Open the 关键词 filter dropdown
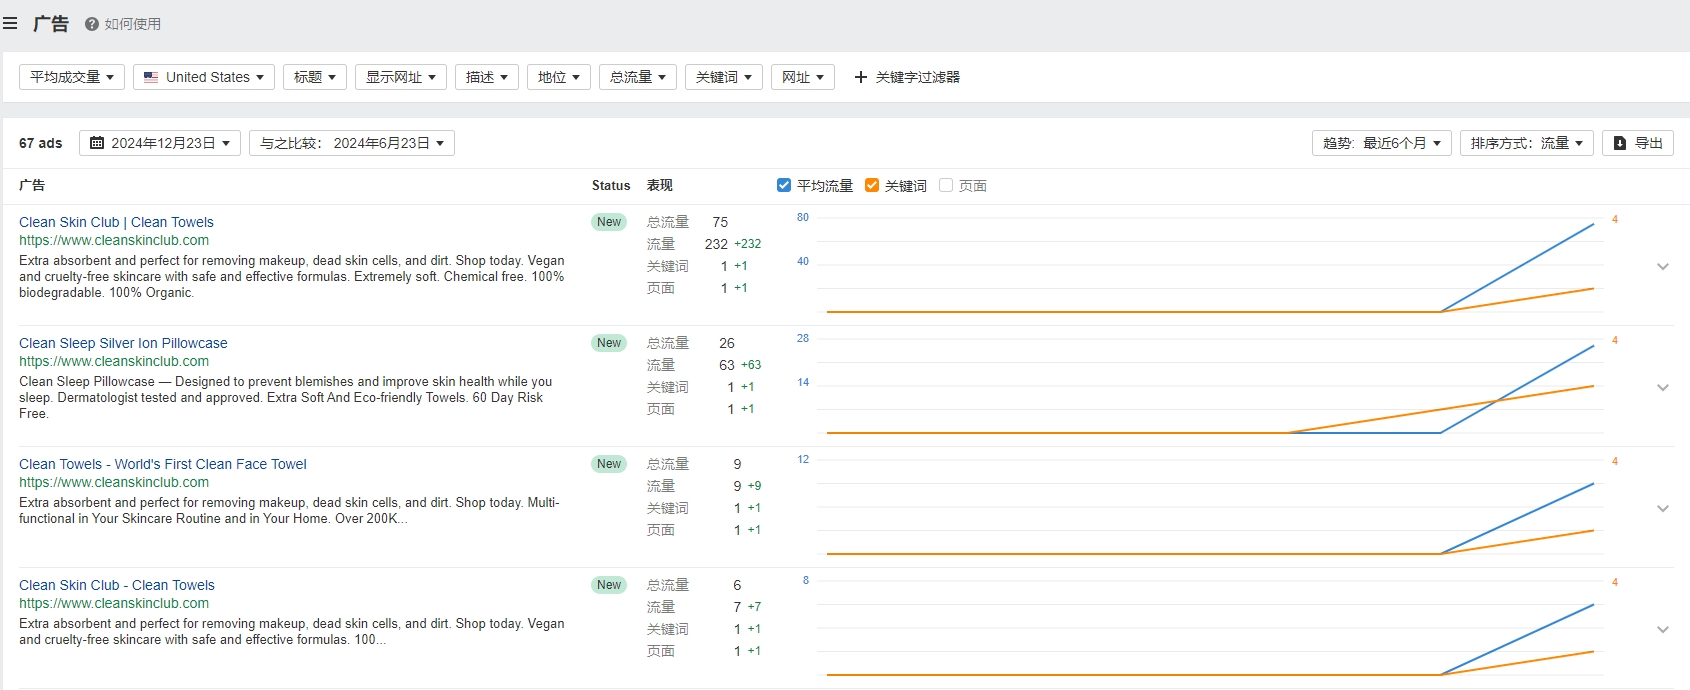The width and height of the screenshot is (1690, 690). [x=724, y=77]
